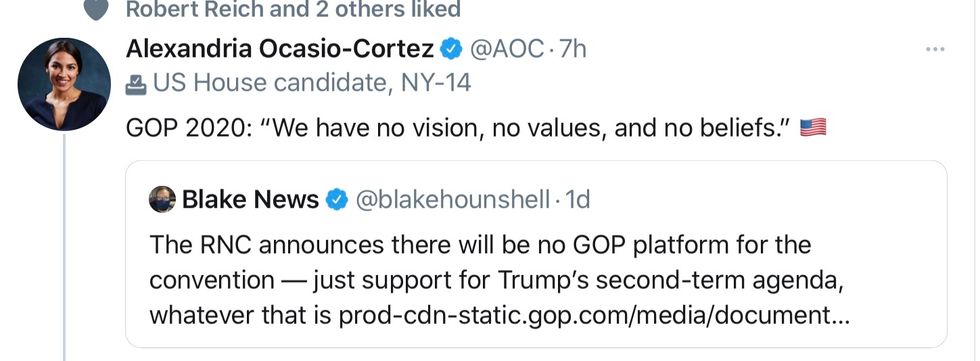Click the Alexandria Ocasio-Cortez display name
Image resolution: width=980 pixels, height=361 pixels.
click(280, 49)
